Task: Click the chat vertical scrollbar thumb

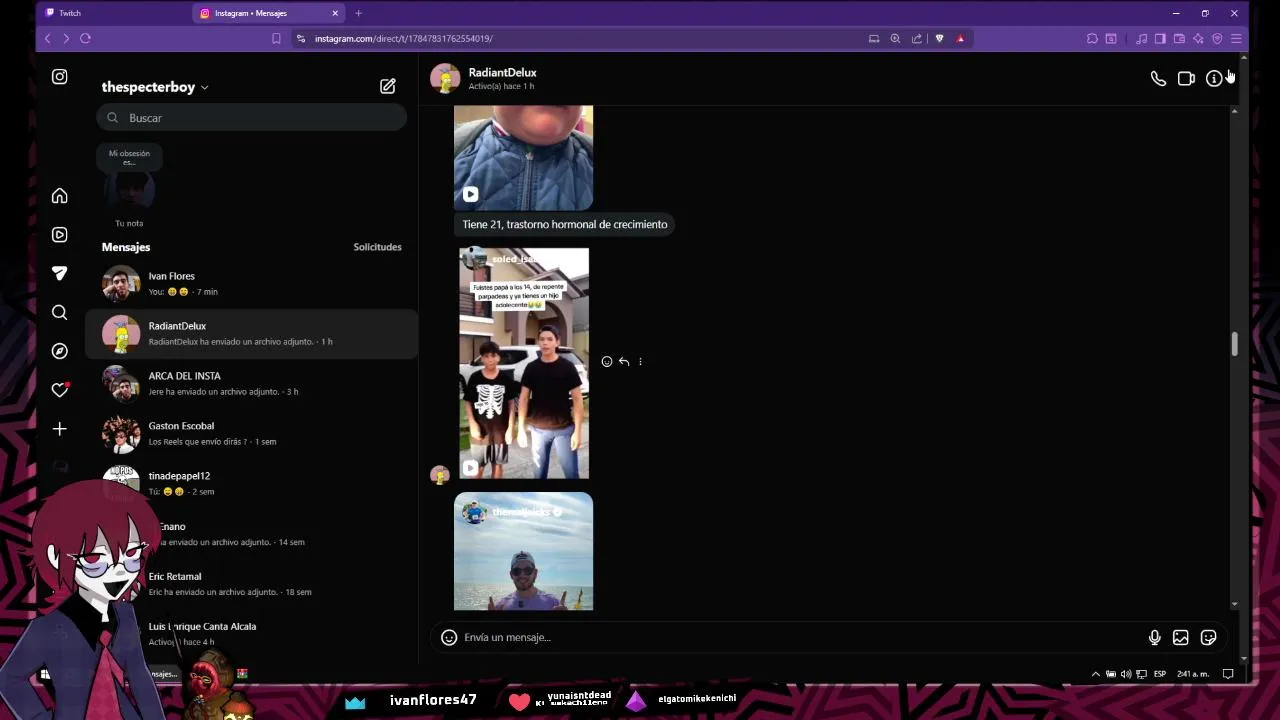Action: [x=1234, y=344]
